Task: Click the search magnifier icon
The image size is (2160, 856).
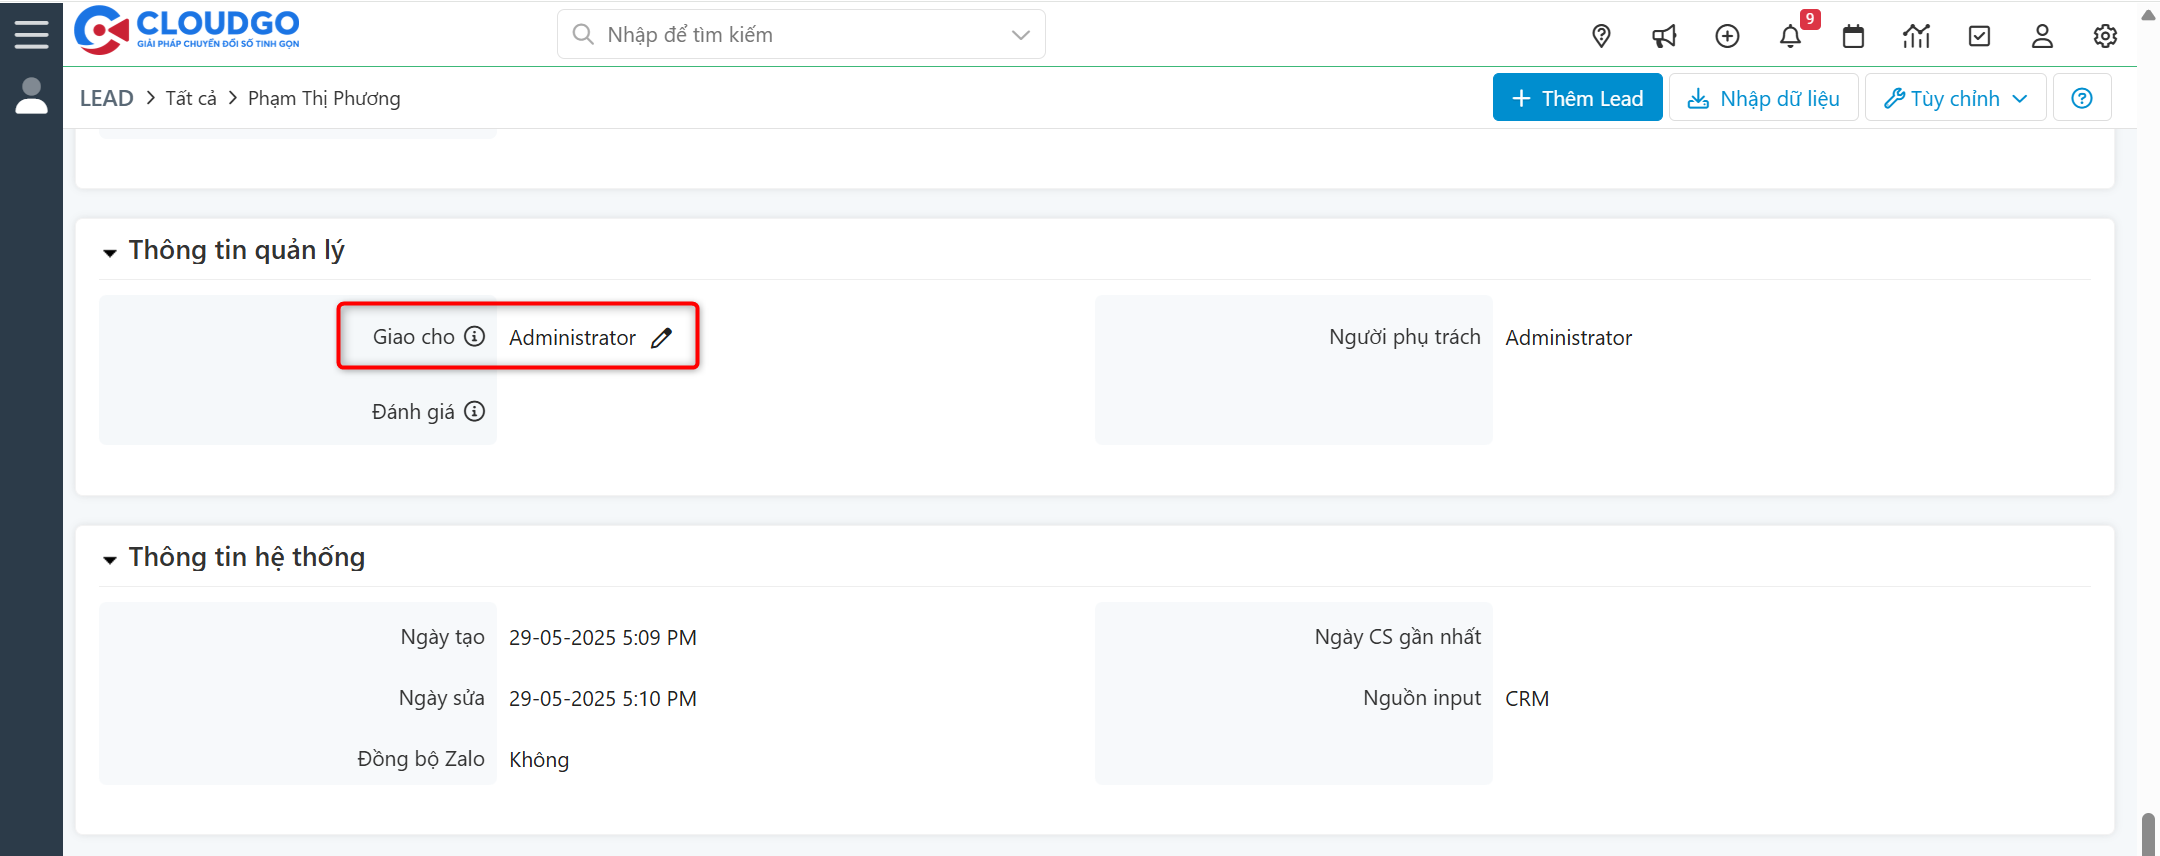Action: coord(582,35)
